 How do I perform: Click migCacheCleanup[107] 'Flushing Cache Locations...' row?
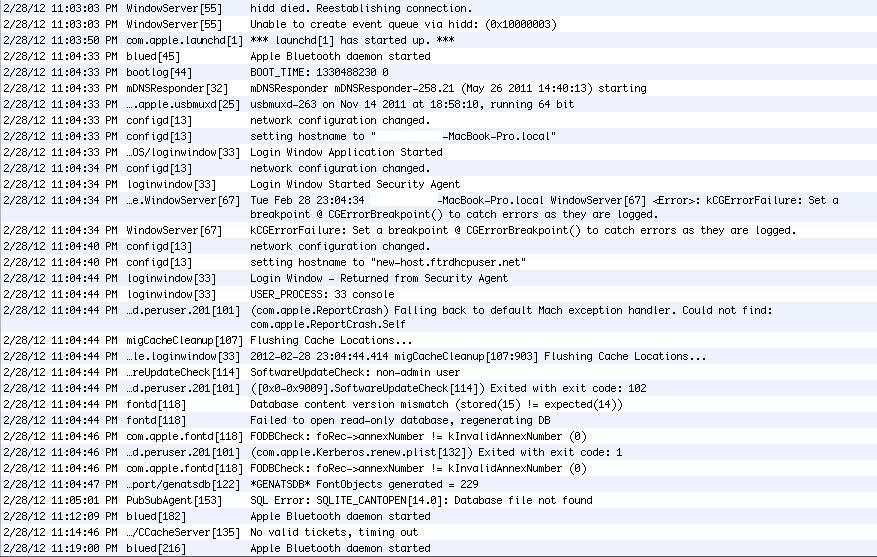pyautogui.click(x=438, y=341)
